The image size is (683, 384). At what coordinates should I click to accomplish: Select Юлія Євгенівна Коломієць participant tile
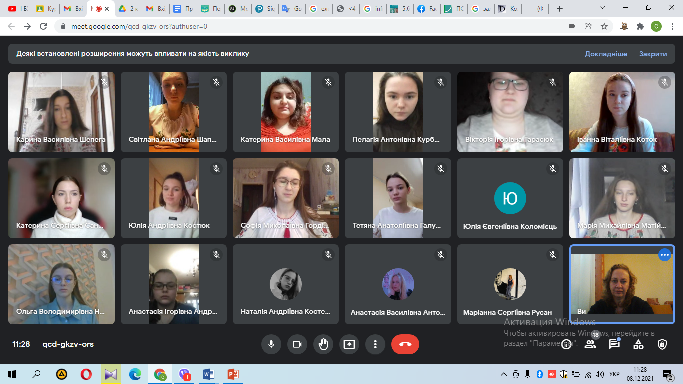click(510, 198)
